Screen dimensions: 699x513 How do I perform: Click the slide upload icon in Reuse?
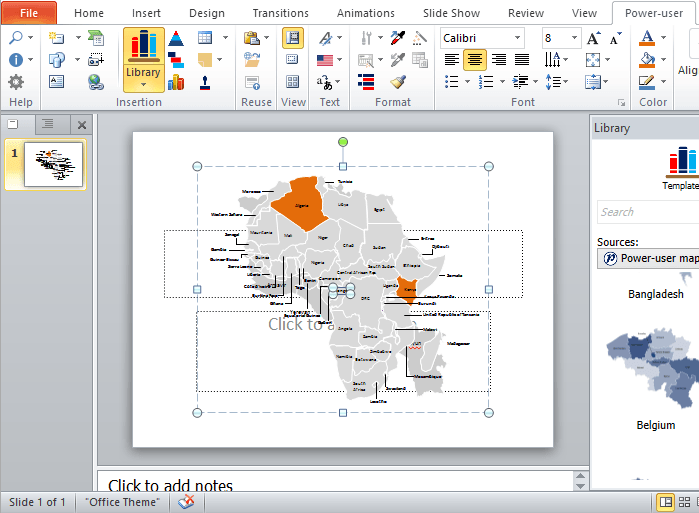point(252,82)
